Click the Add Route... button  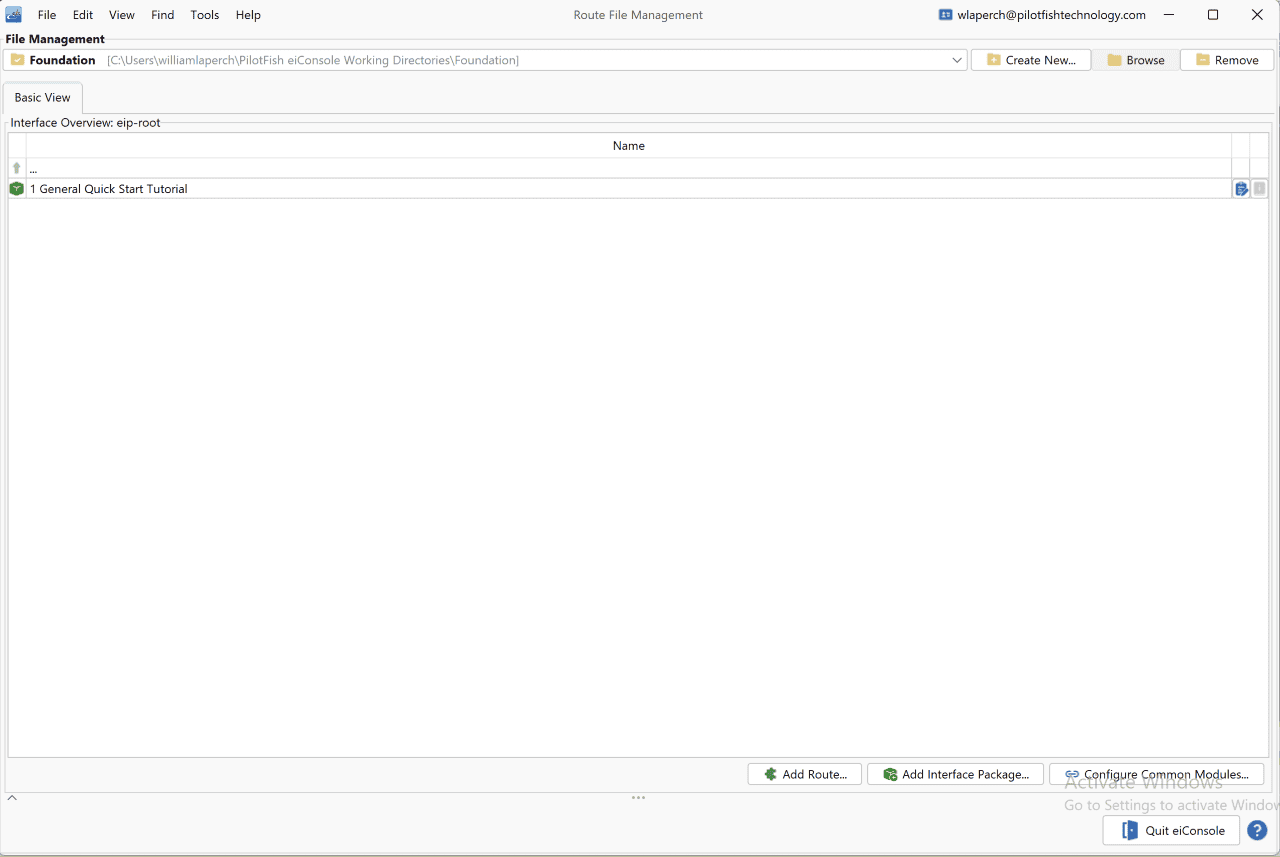(x=805, y=774)
